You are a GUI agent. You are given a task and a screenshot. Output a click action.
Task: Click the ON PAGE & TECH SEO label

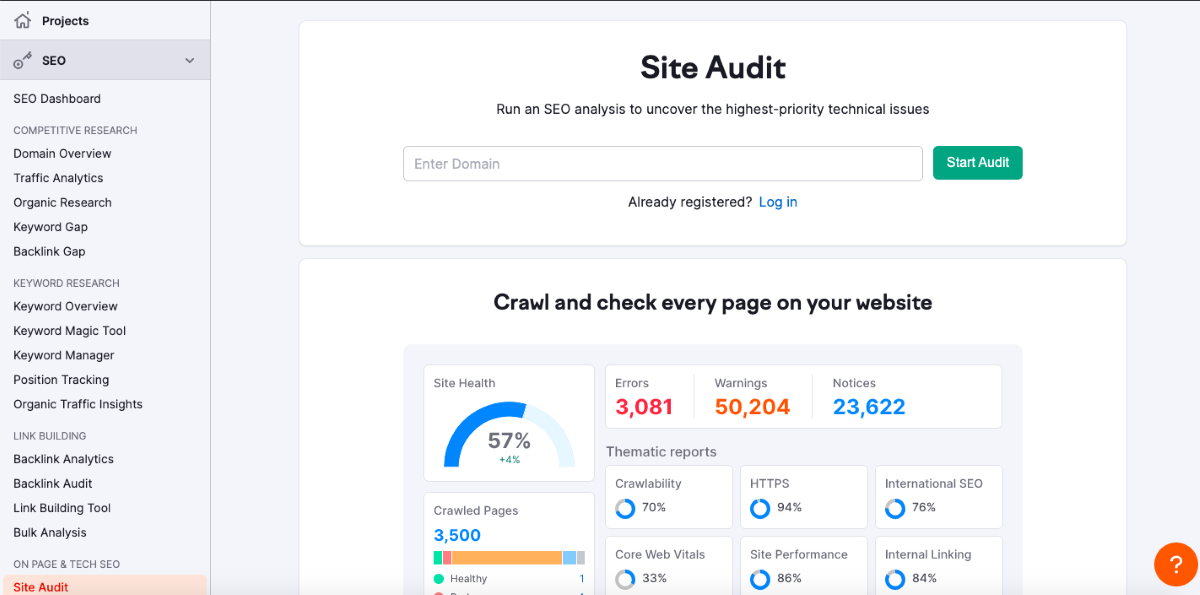pos(66,565)
